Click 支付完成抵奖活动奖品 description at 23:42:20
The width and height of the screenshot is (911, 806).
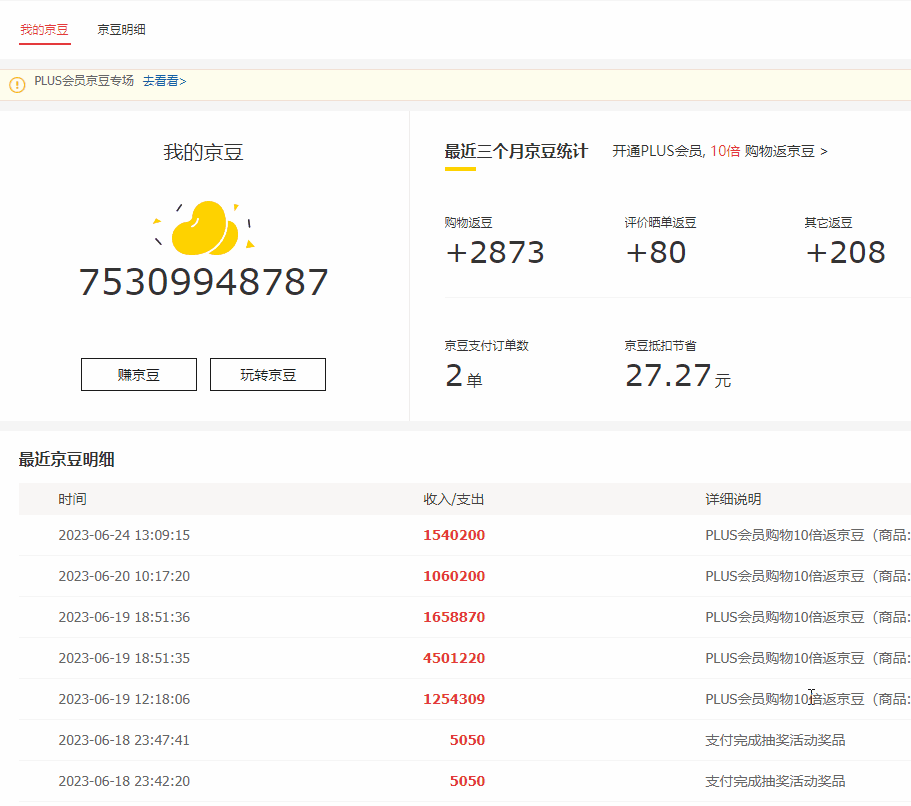pos(775,781)
